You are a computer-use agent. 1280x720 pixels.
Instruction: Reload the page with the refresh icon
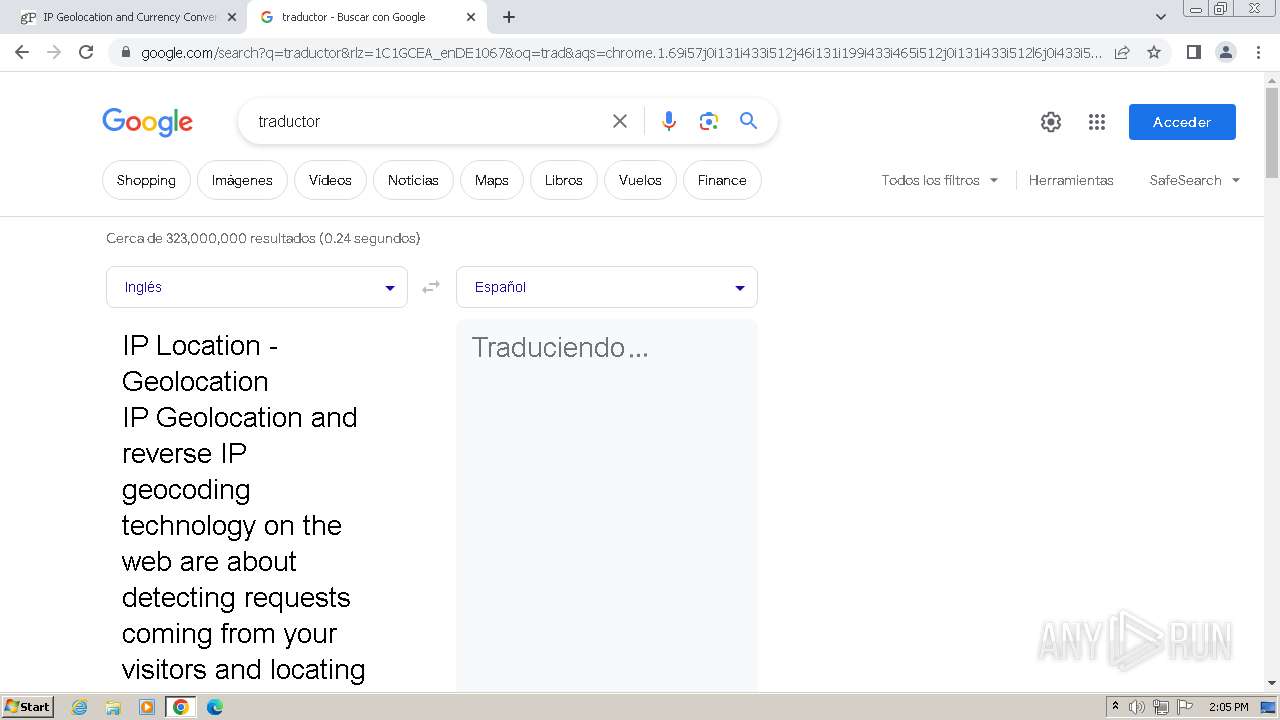86,52
